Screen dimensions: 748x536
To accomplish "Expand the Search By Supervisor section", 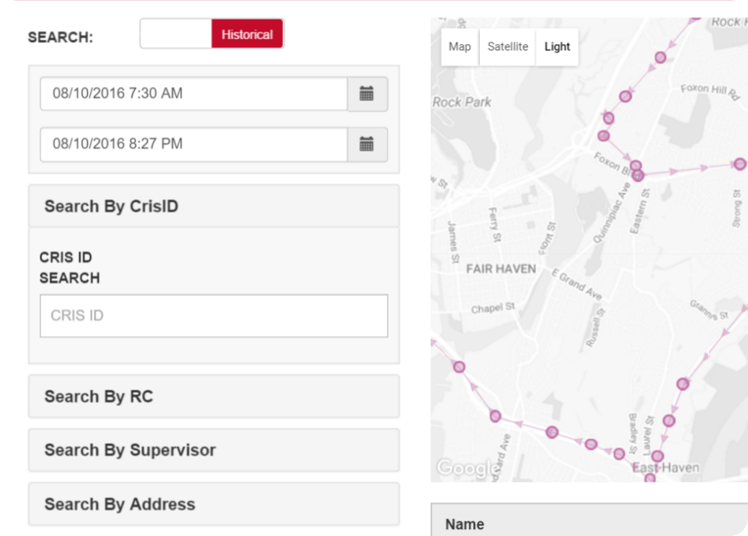I will [214, 450].
